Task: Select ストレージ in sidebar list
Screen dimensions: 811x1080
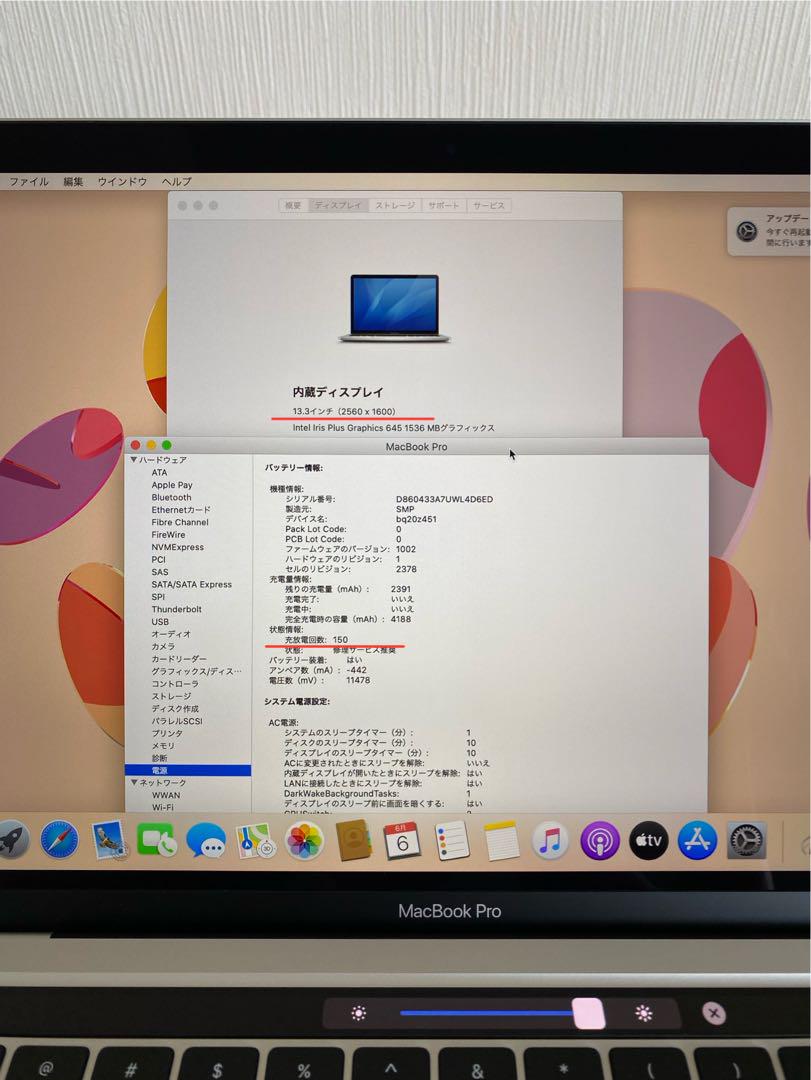Action: (171, 696)
